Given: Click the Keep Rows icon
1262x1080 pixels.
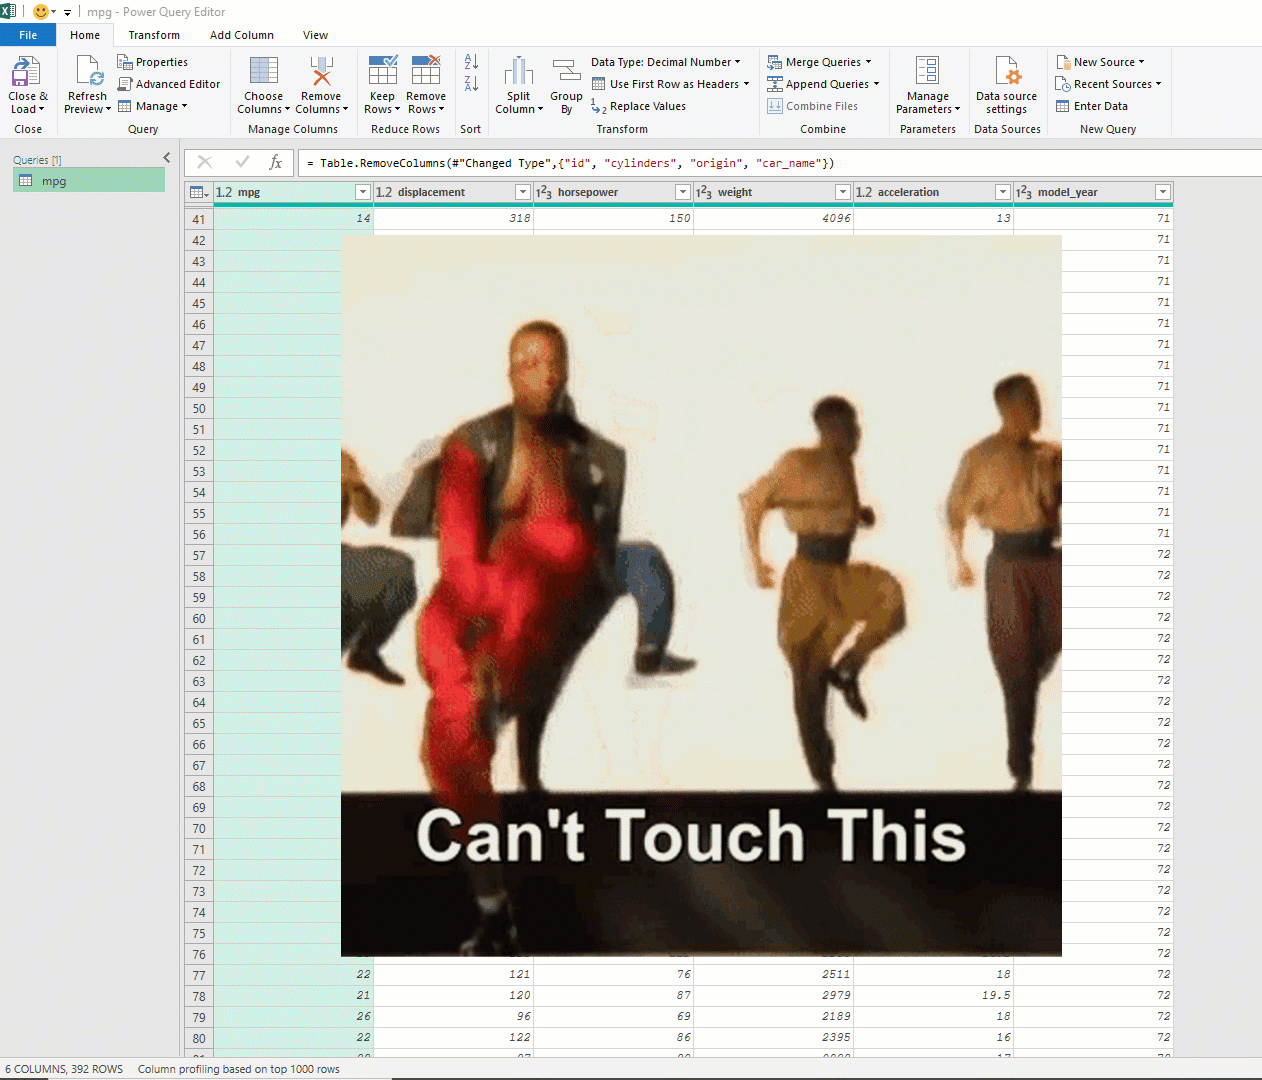Looking at the screenshot, I should click(382, 72).
